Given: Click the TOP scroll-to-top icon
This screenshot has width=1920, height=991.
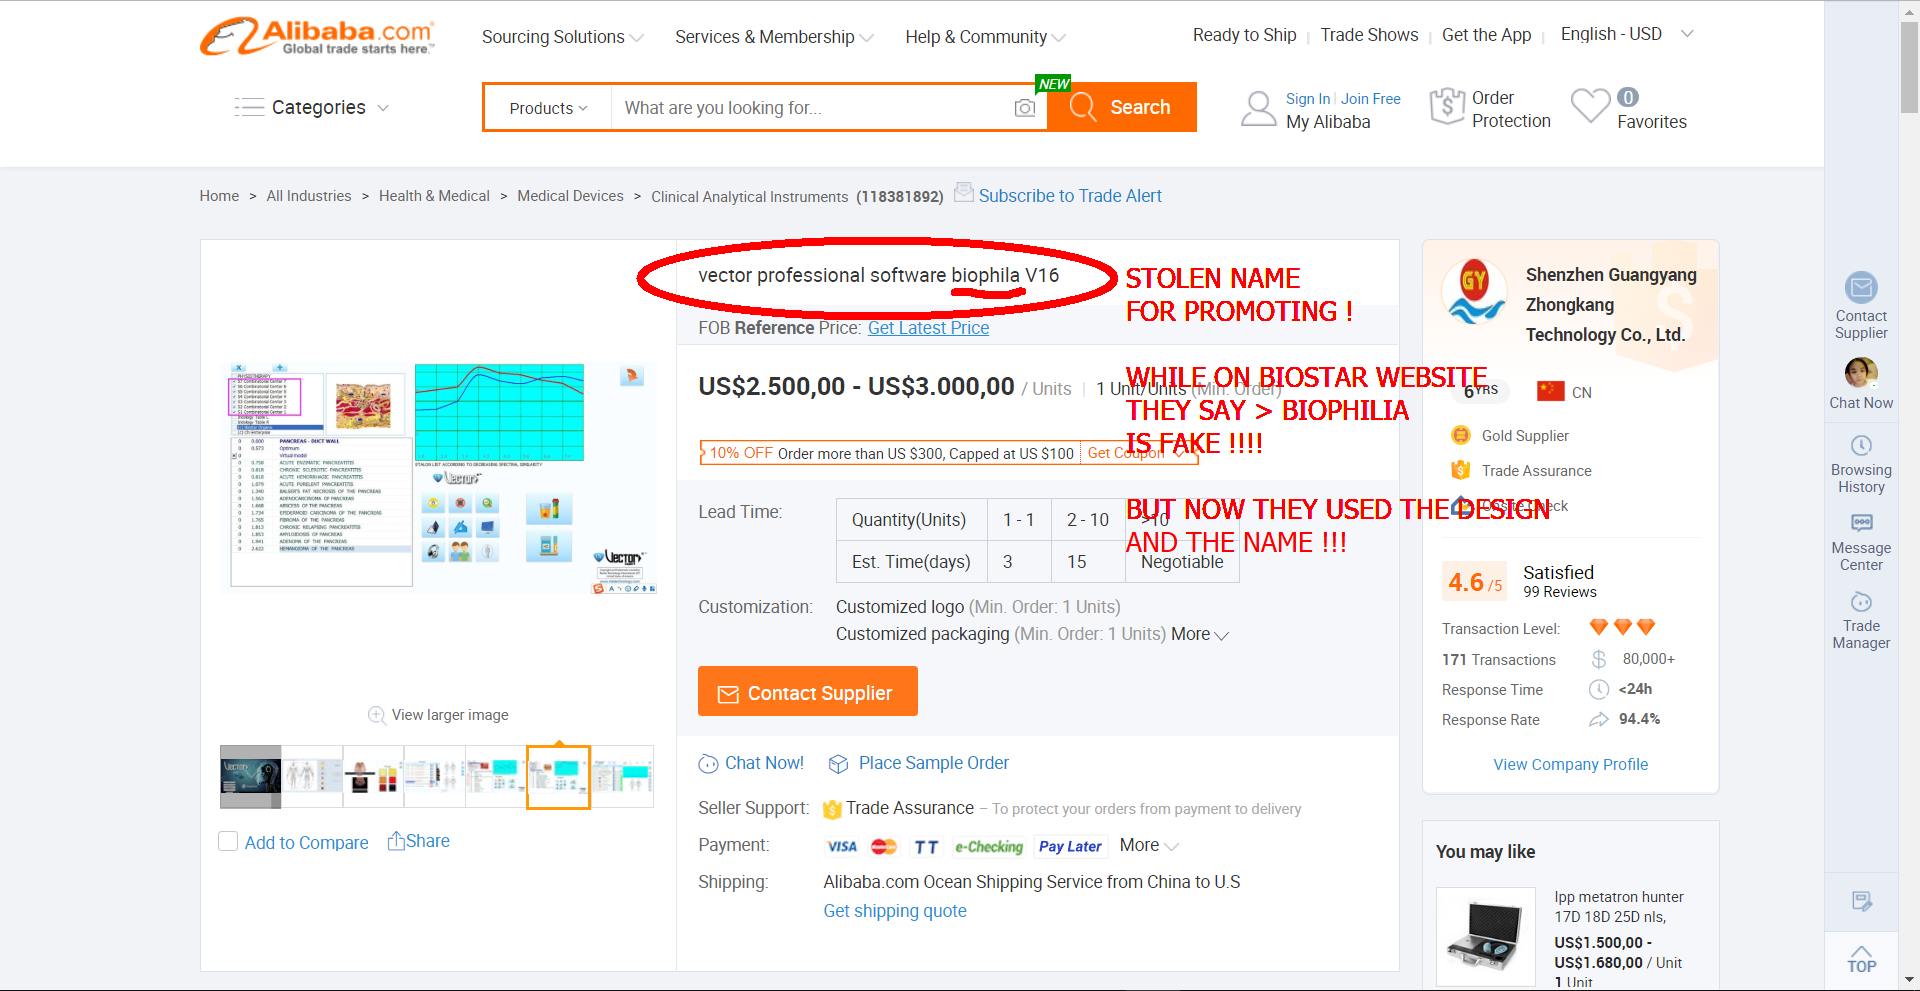Looking at the screenshot, I should pos(1860,959).
